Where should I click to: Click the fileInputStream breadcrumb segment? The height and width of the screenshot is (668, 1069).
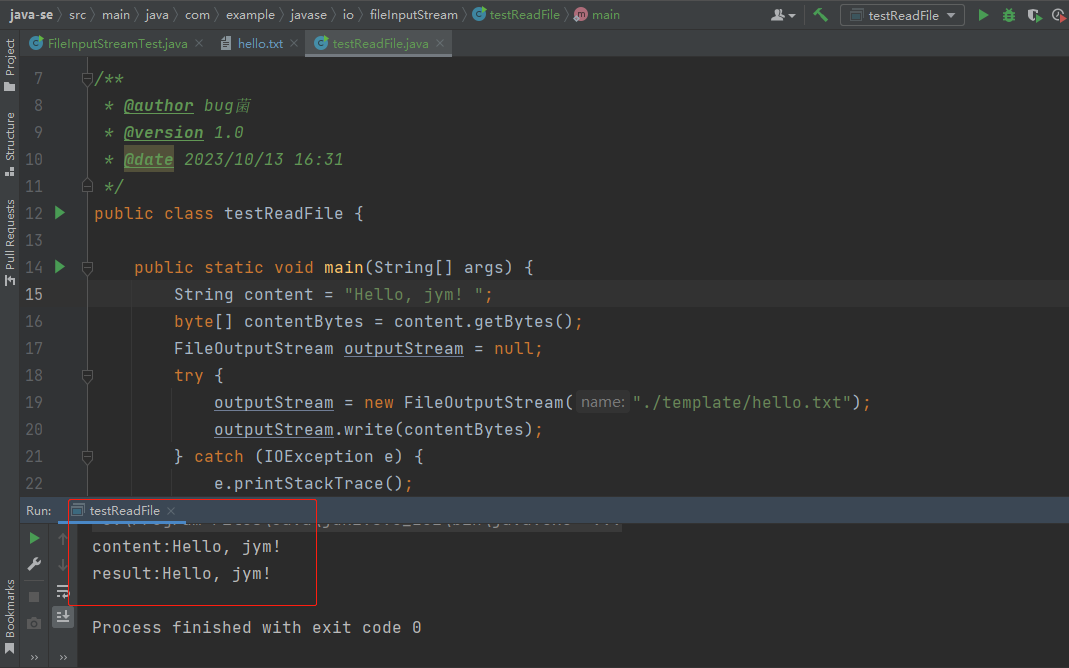[x=414, y=14]
